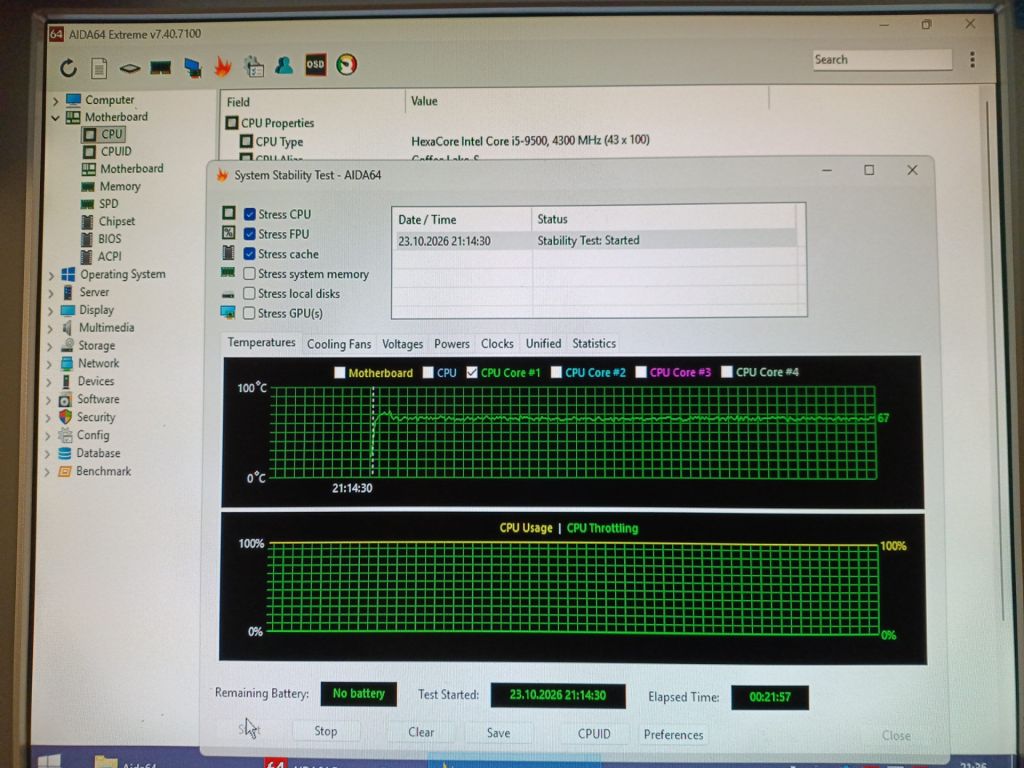Uncheck Stress cache checkbox
Screen dimensions: 1024x768
[x=249, y=253]
